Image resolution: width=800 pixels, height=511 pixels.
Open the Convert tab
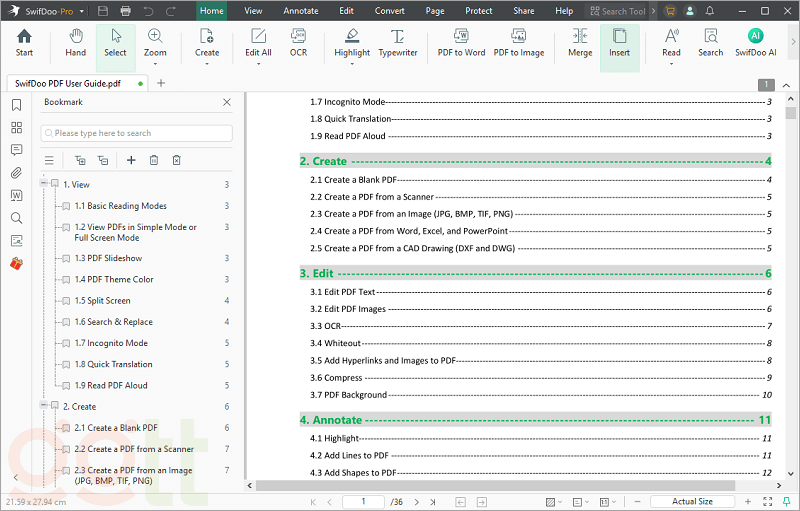click(390, 11)
